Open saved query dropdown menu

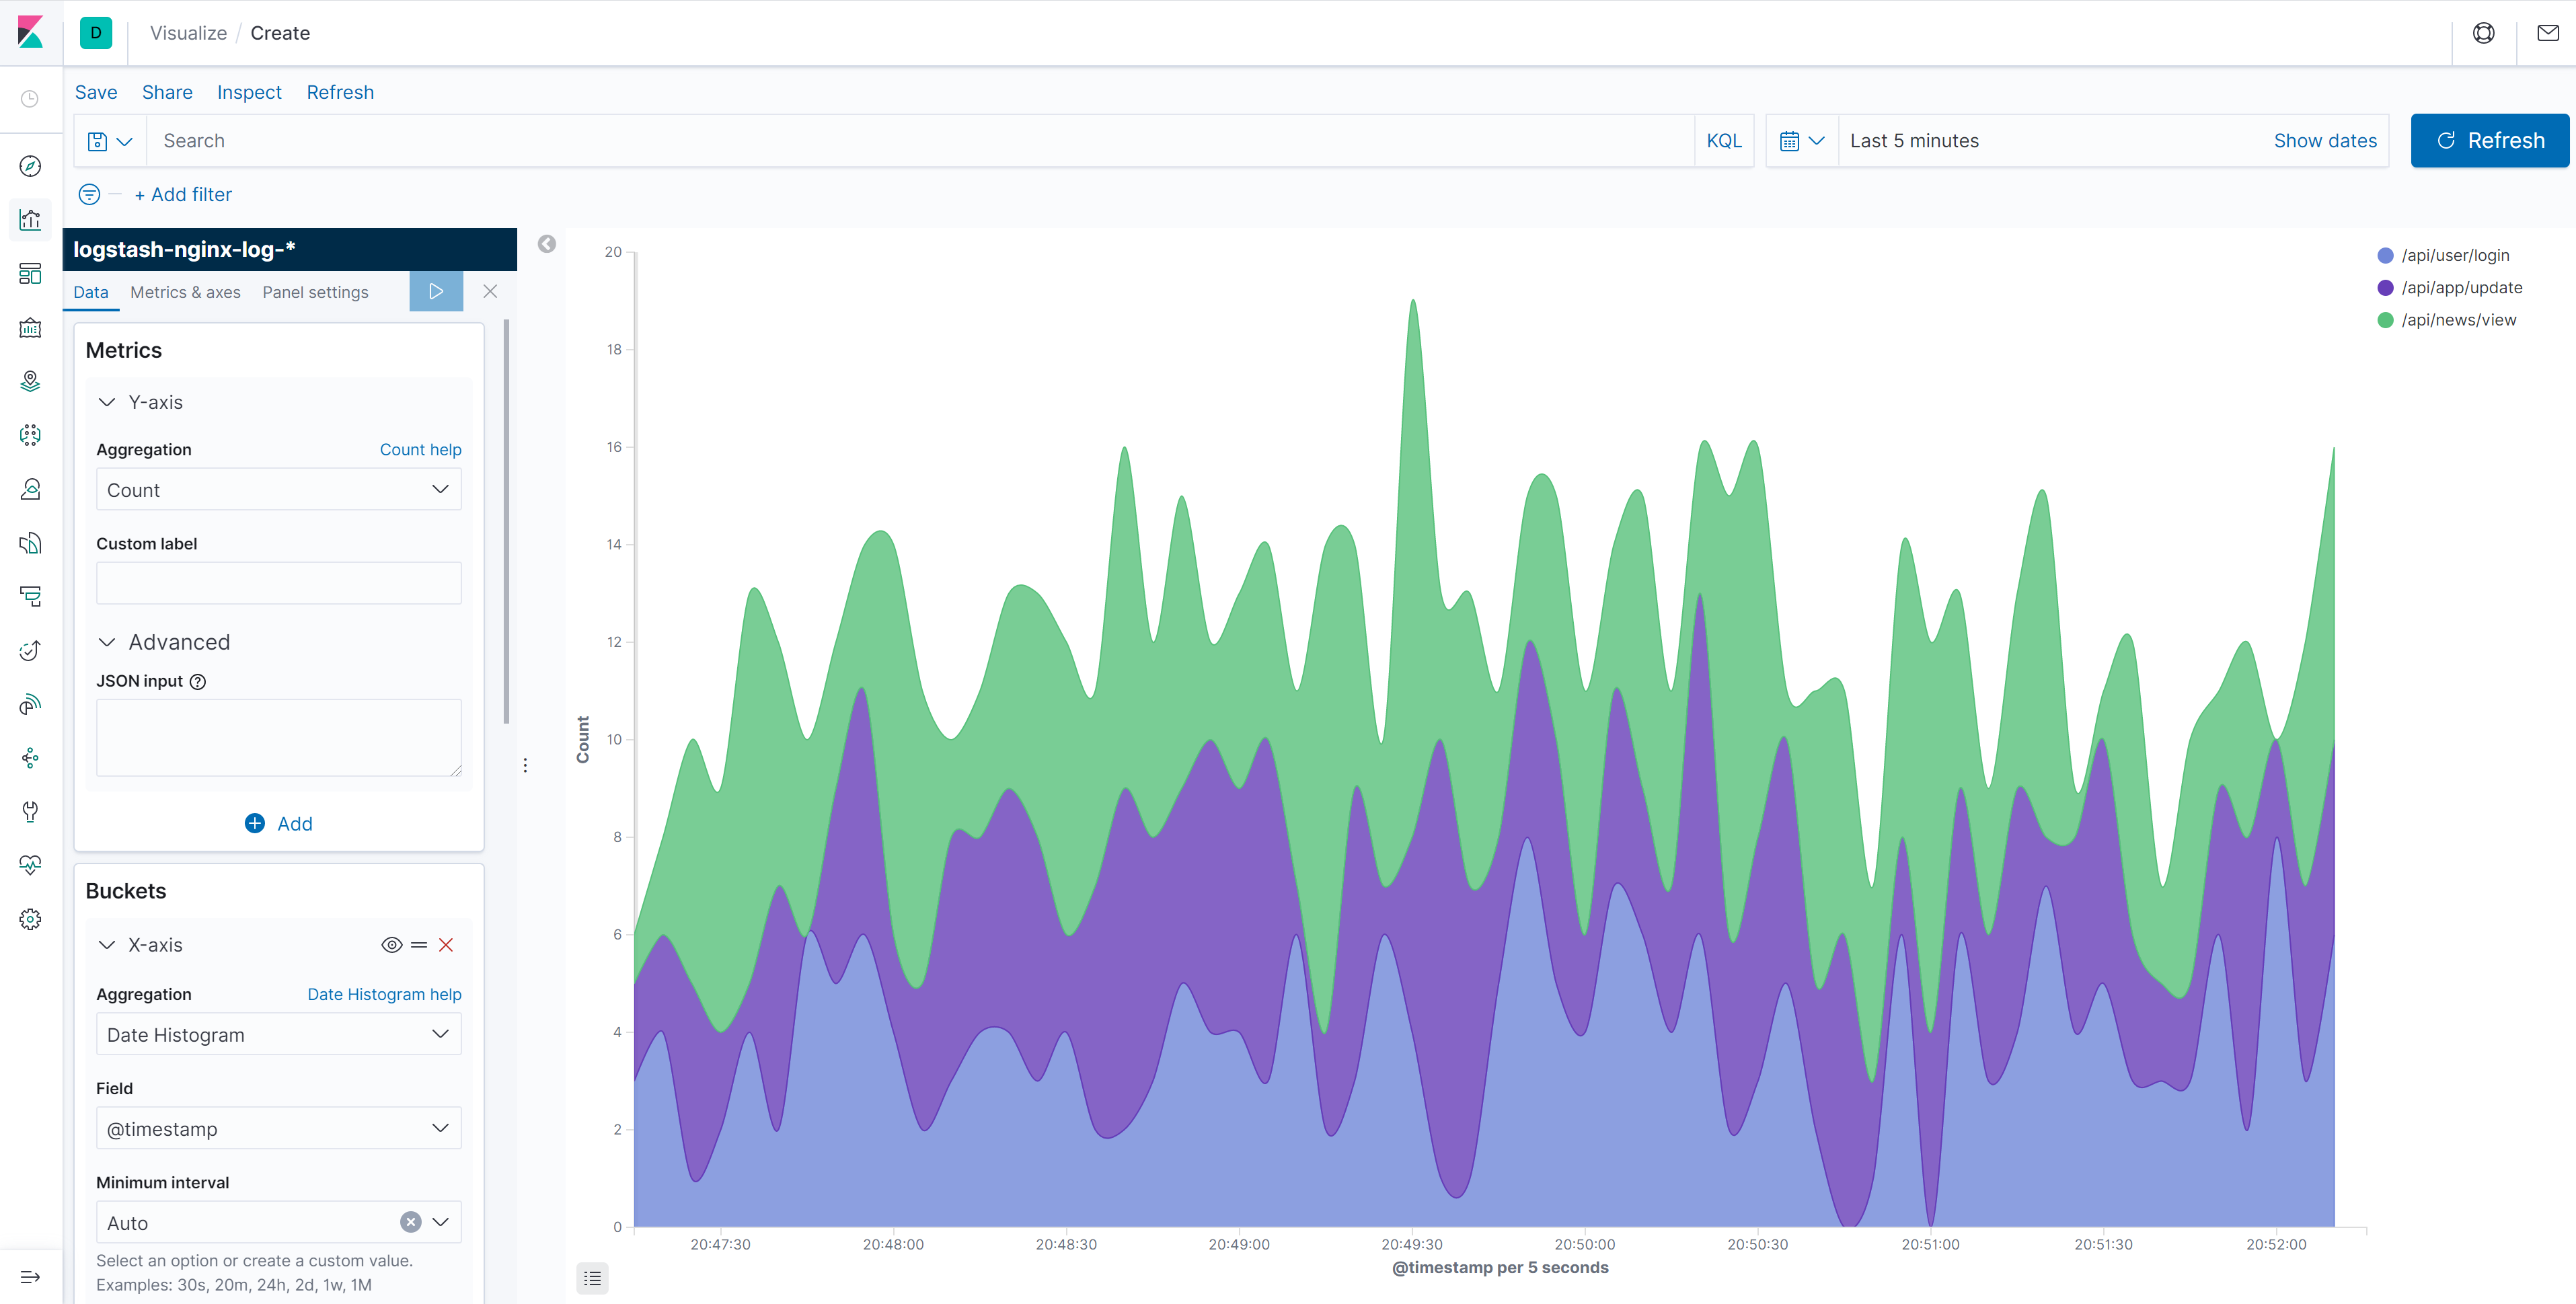[110, 141]
